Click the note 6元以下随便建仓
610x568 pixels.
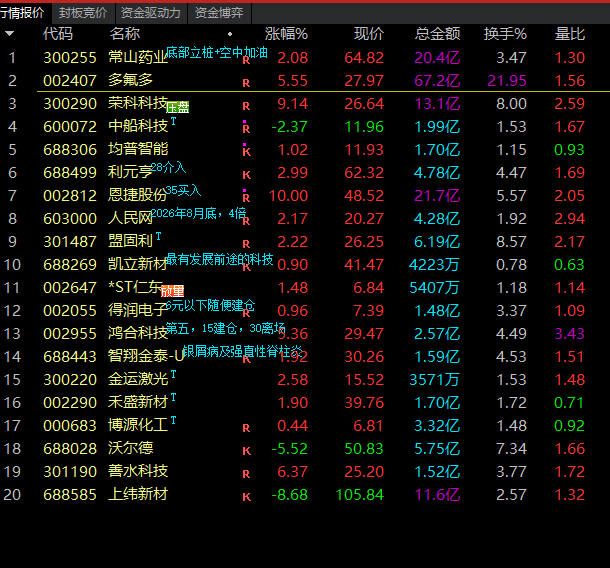coord(210,305)
